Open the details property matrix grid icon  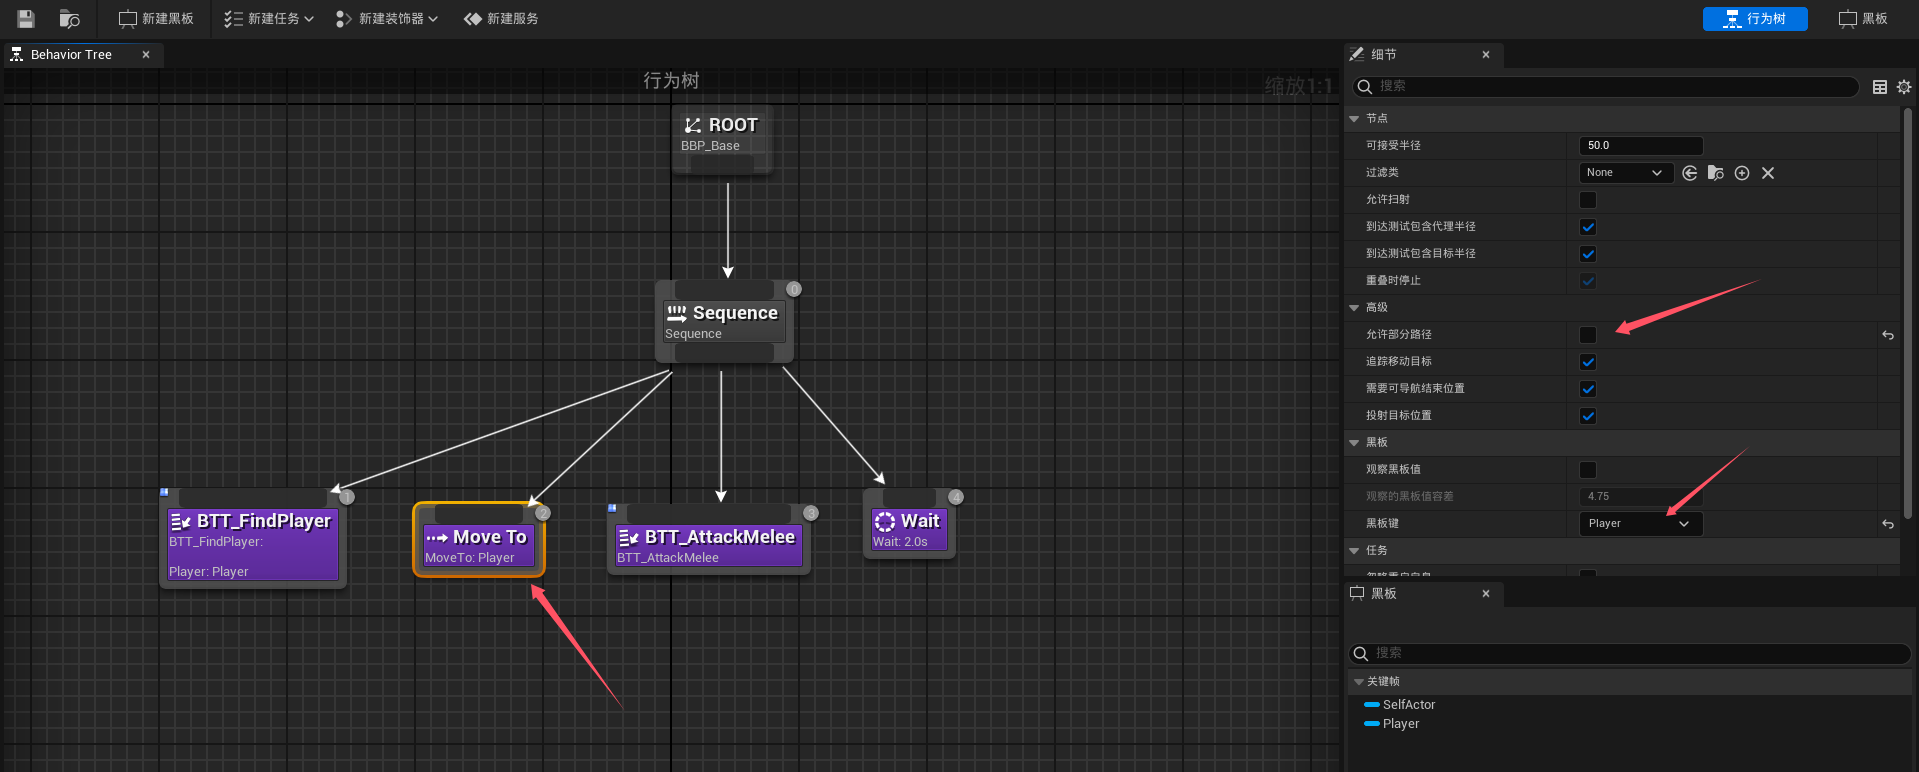(x=1880, y=87)
